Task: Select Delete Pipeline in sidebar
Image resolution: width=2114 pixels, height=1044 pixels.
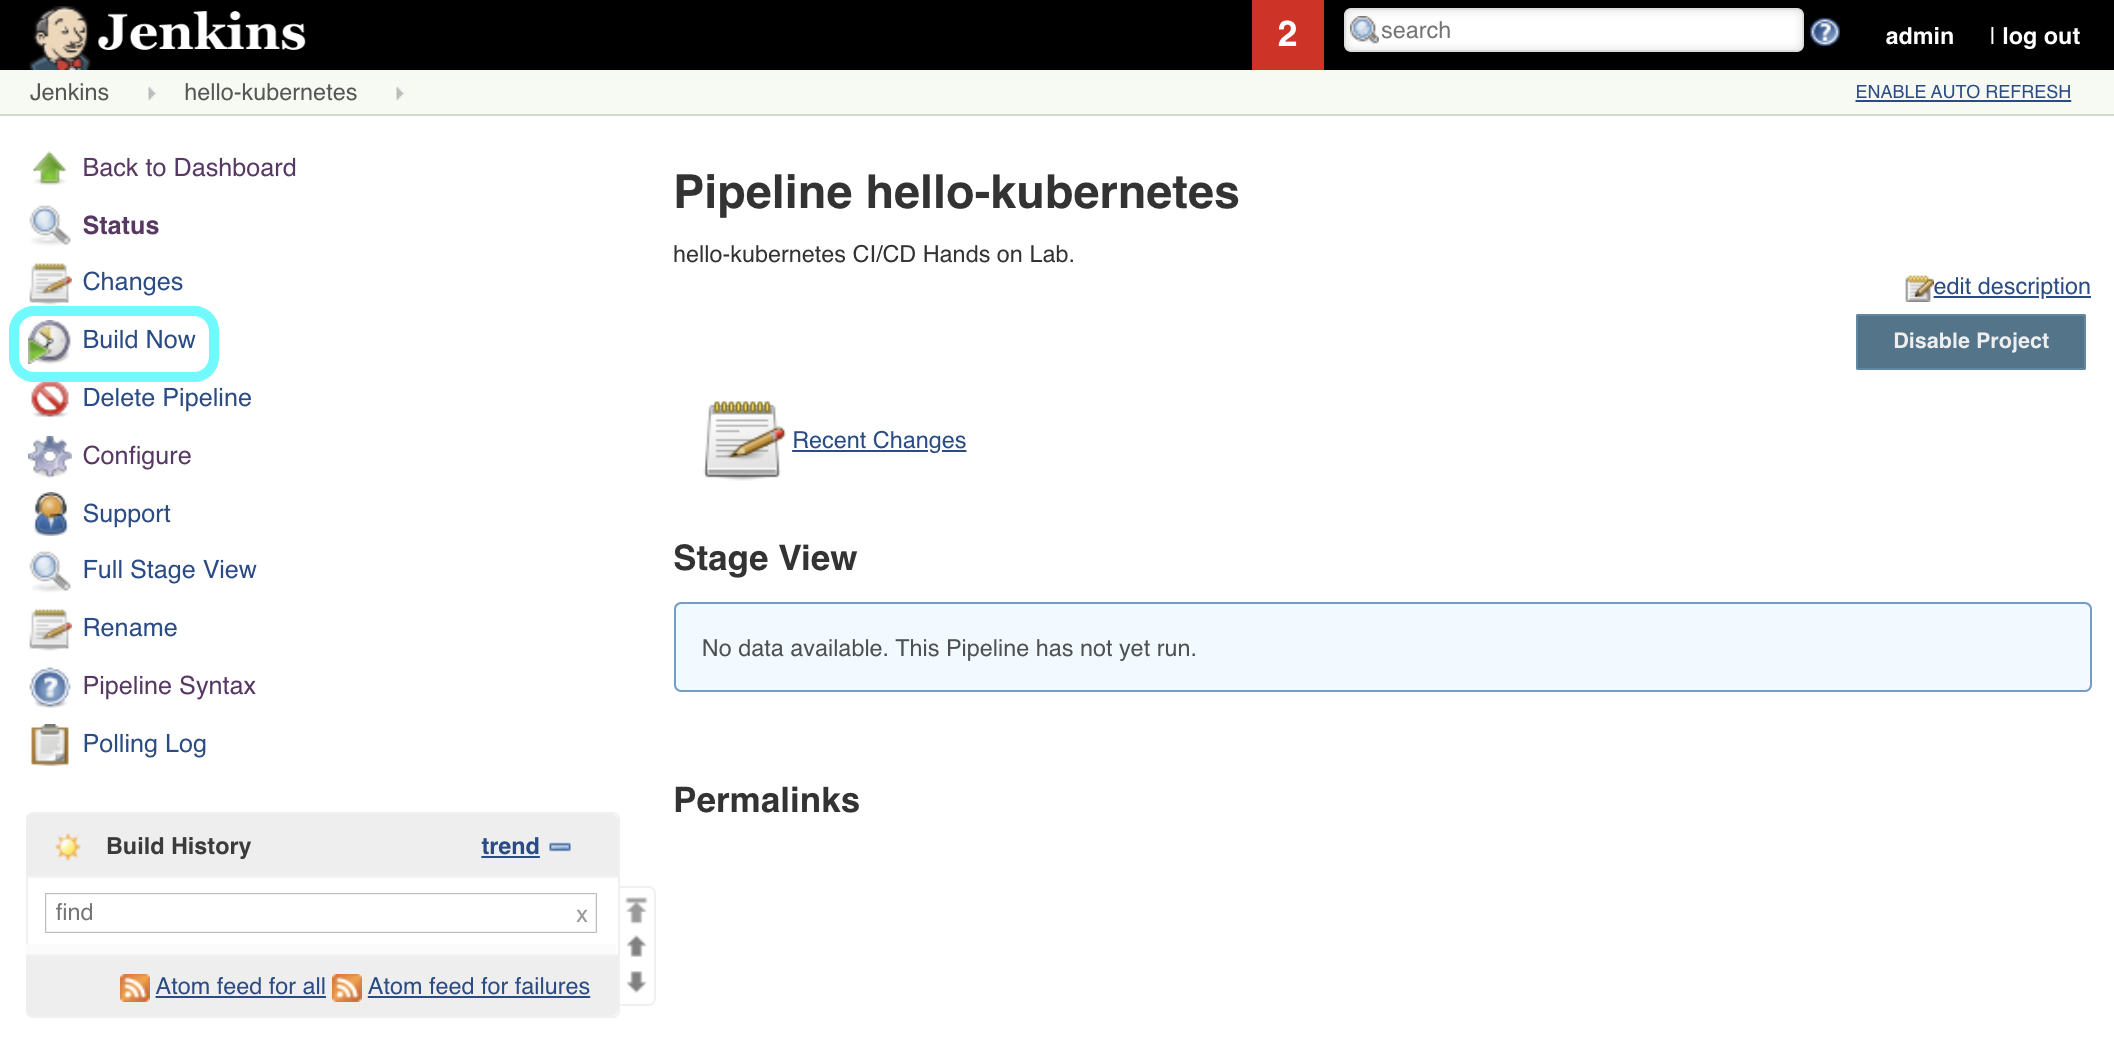Action: (167, 398)
